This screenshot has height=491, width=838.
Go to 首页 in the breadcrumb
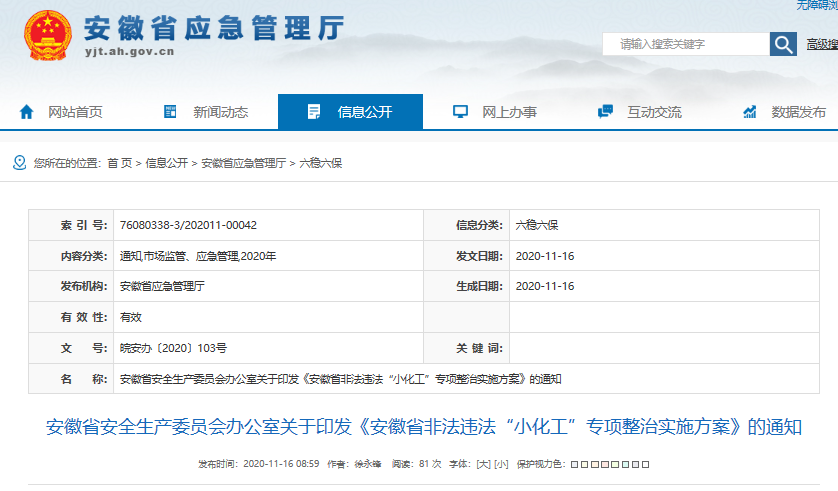tap(120, 163)
